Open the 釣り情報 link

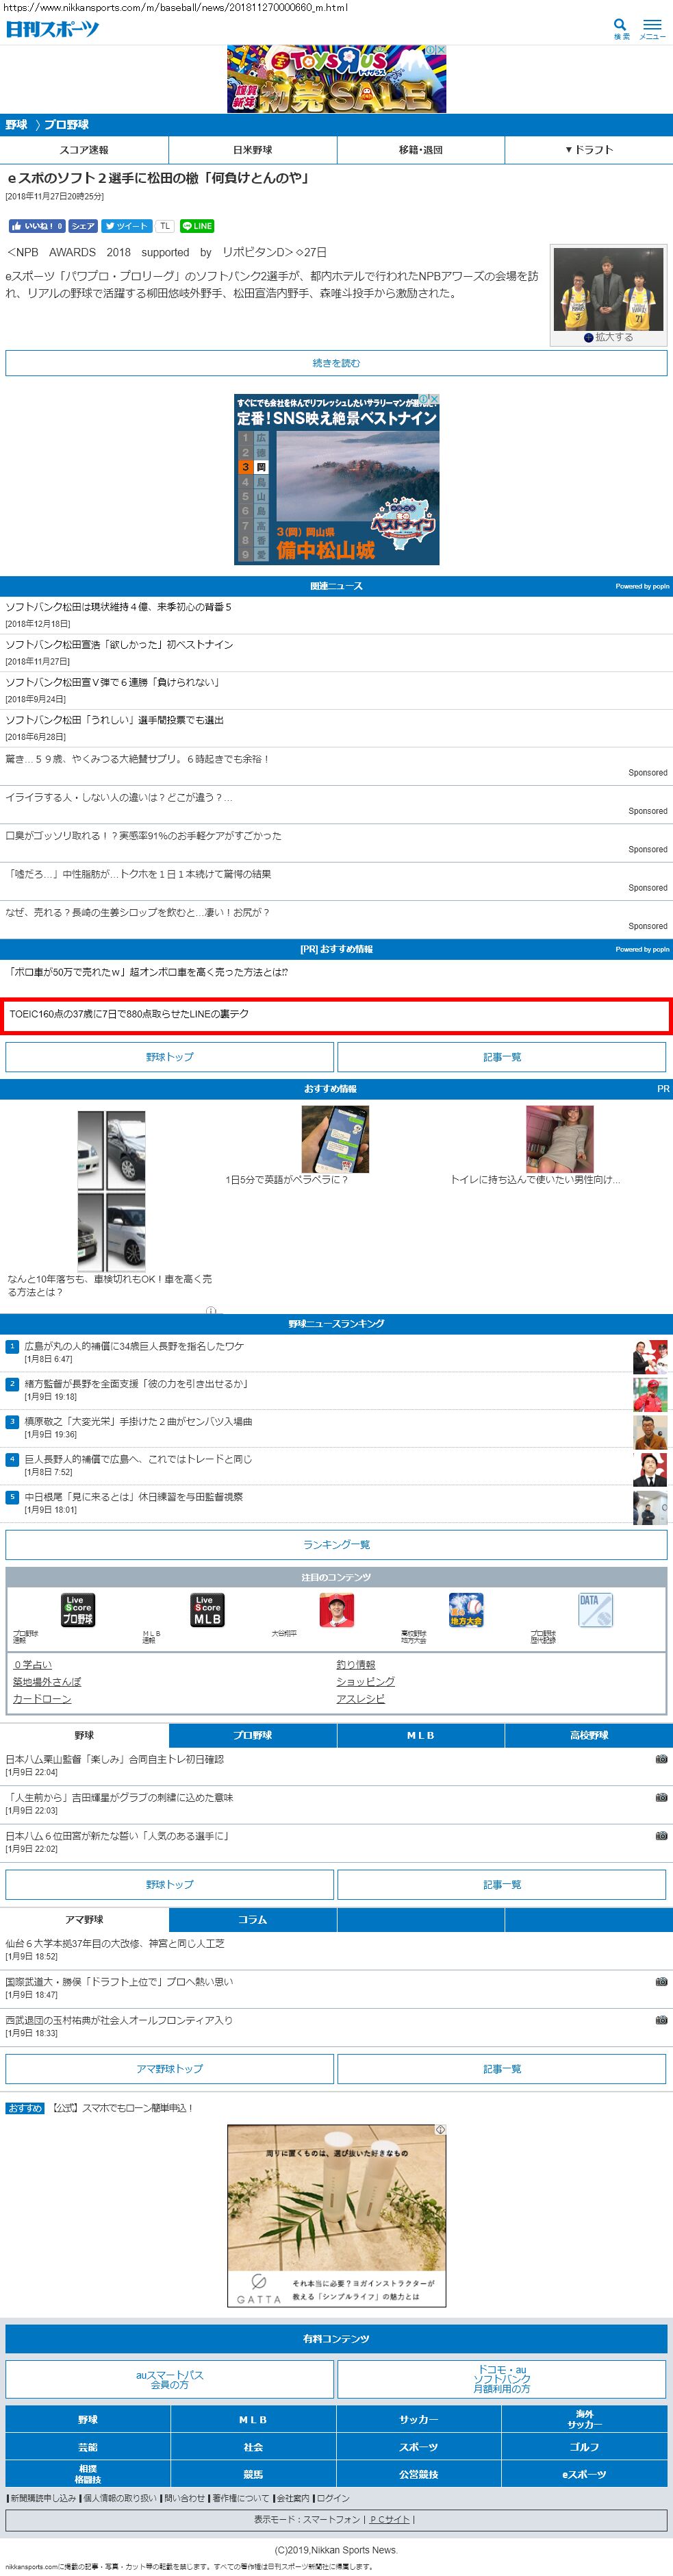point(355,1665)
